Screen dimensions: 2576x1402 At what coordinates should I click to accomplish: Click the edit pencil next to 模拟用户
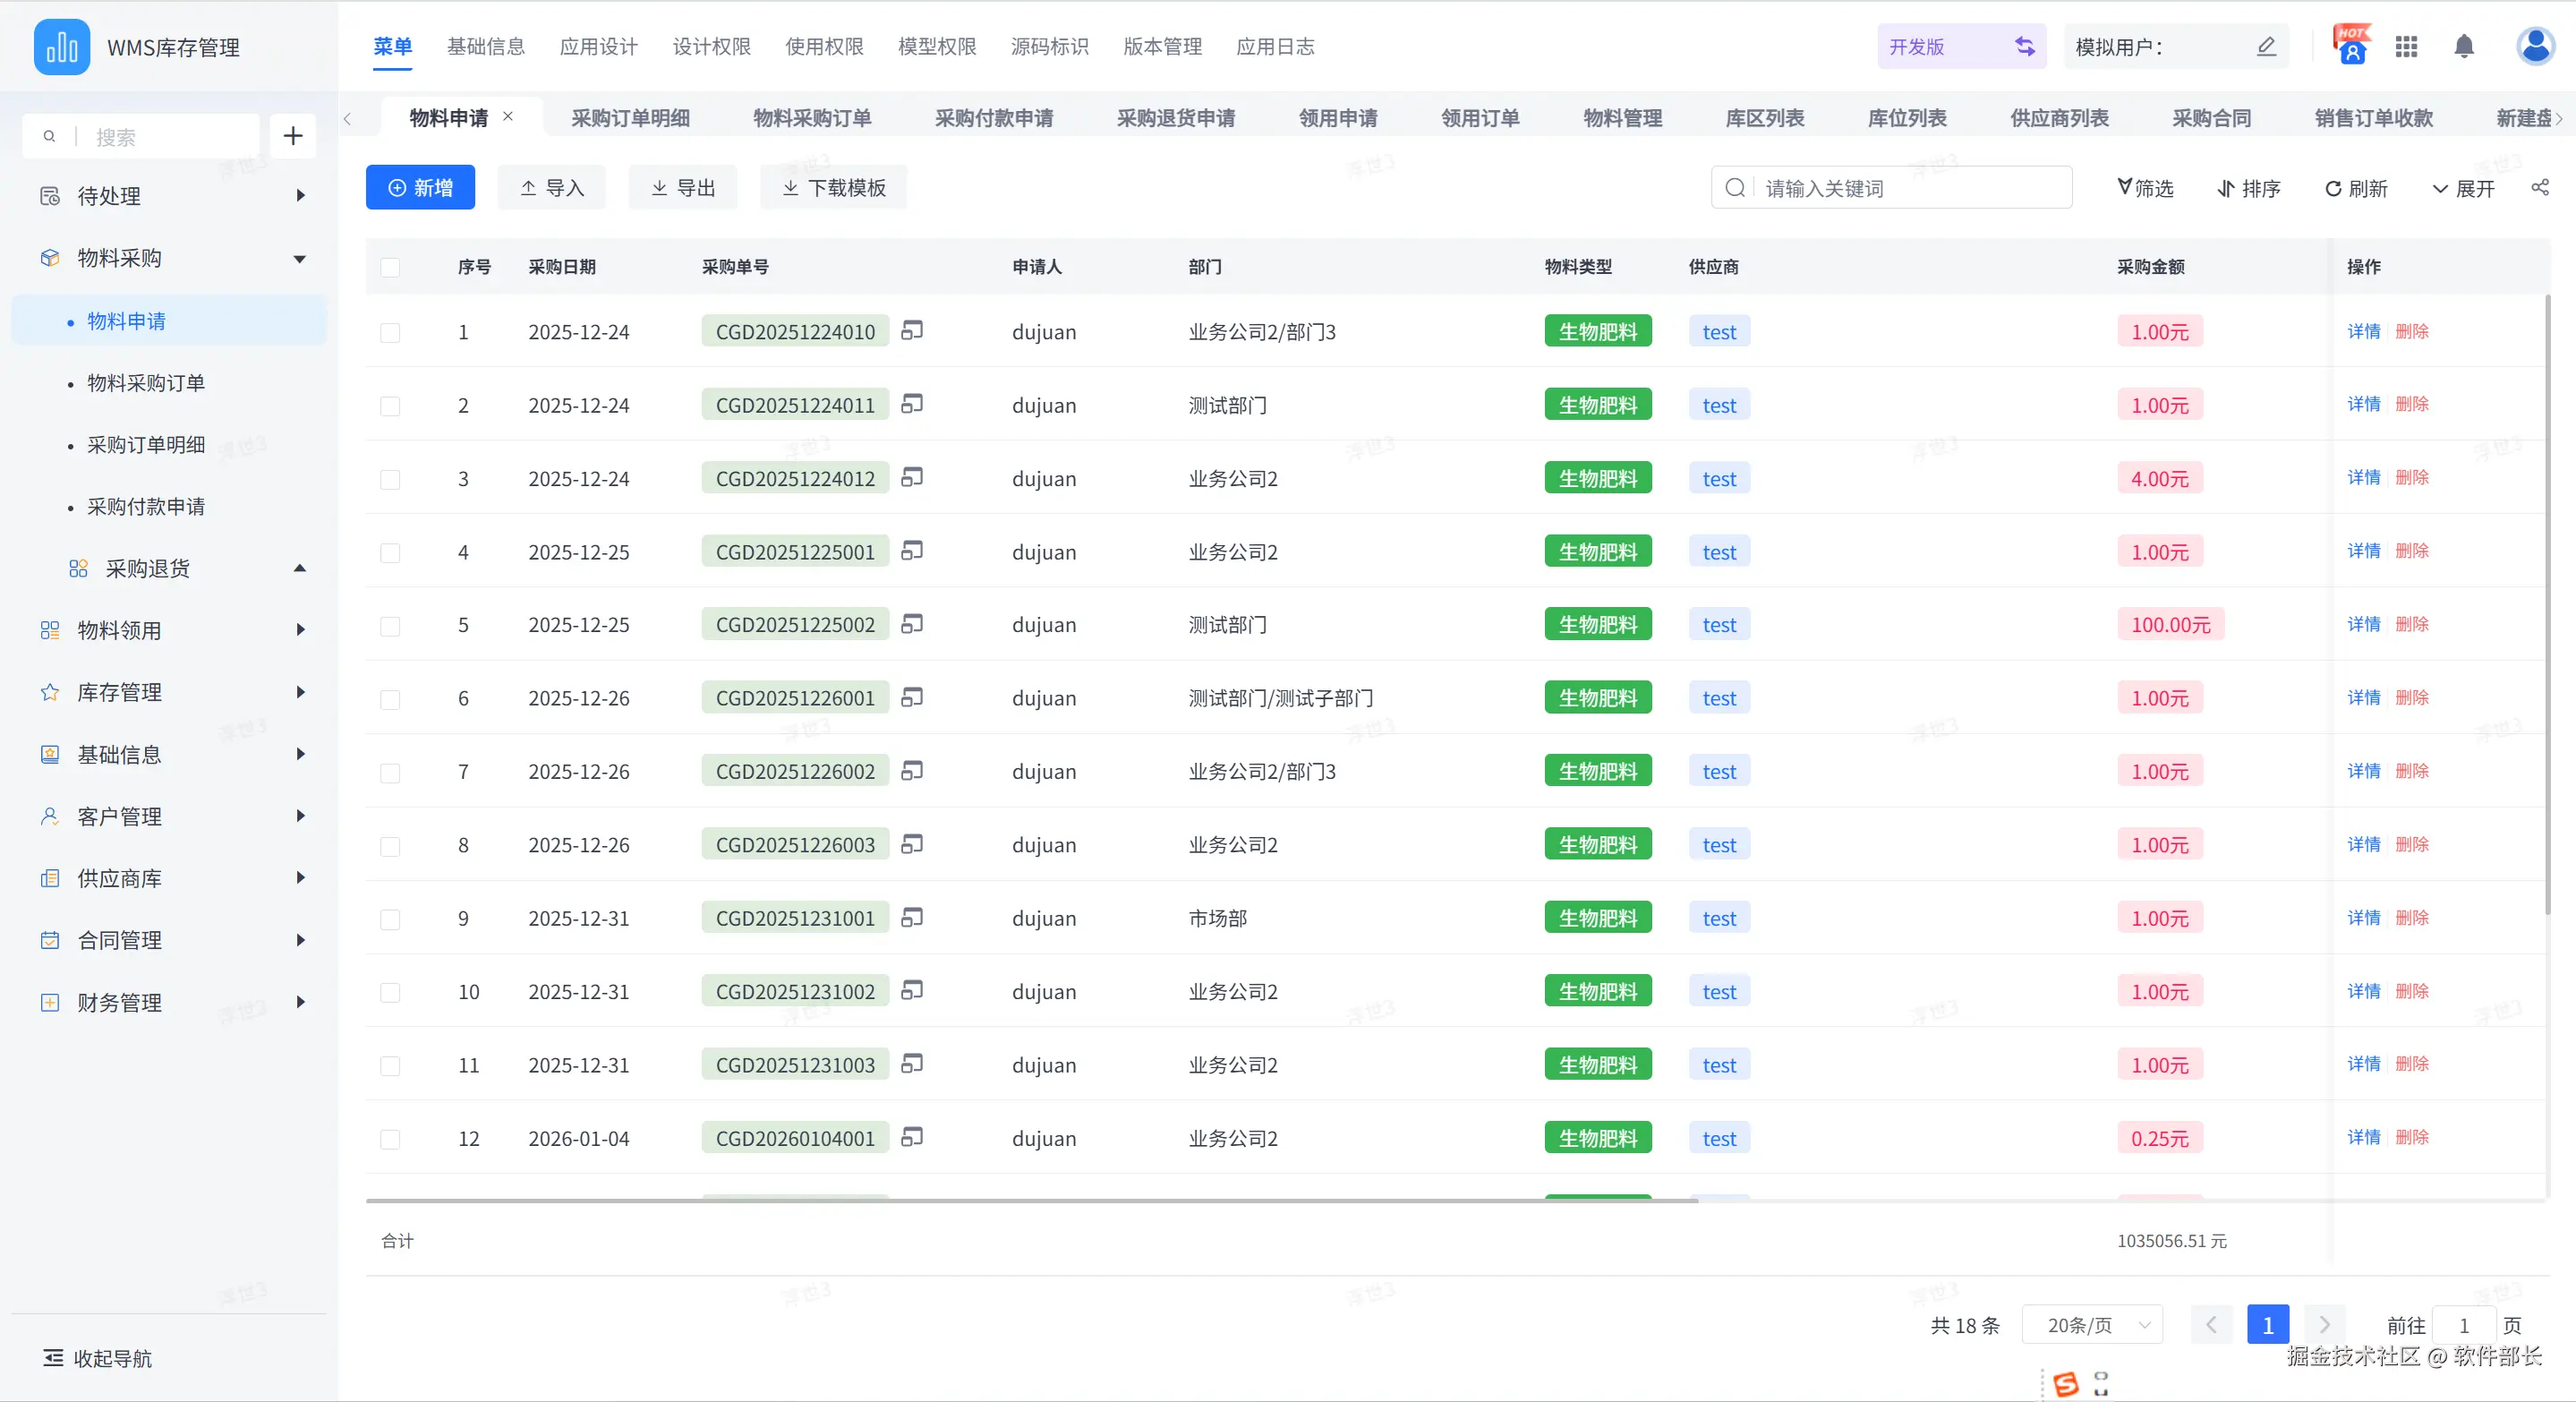tap(2266, 46)
